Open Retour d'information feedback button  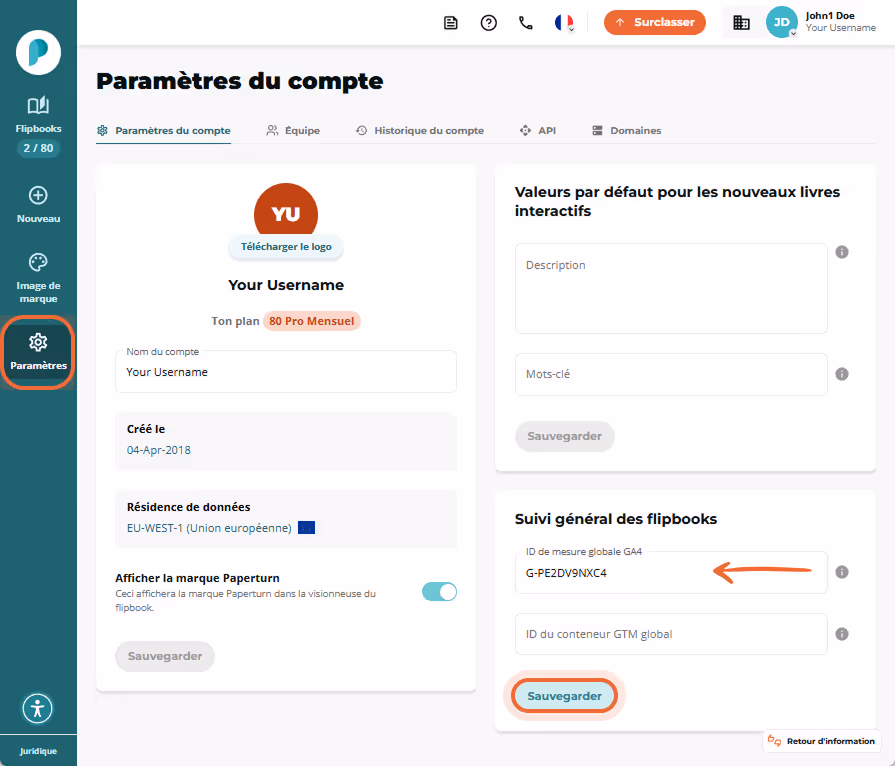click(x=822, y=741)
